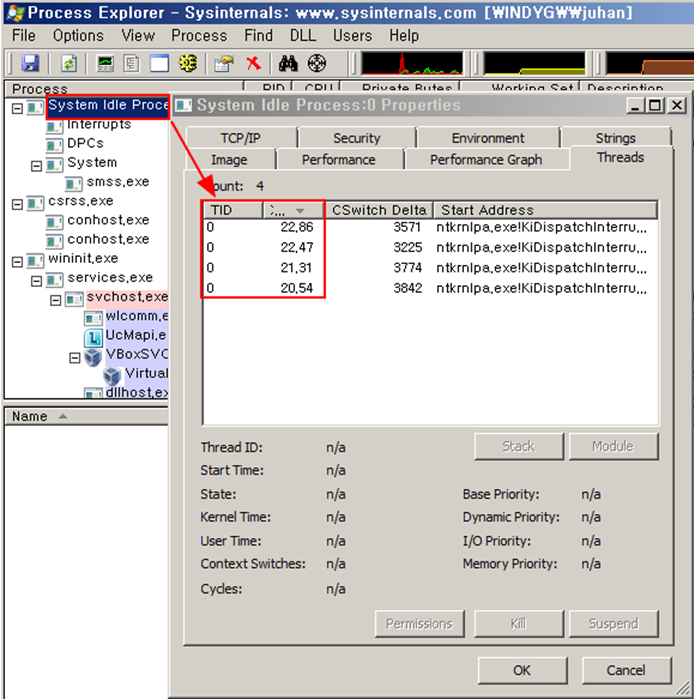Open the View menu
Screen dimensions: 694x699
[138, 35]
